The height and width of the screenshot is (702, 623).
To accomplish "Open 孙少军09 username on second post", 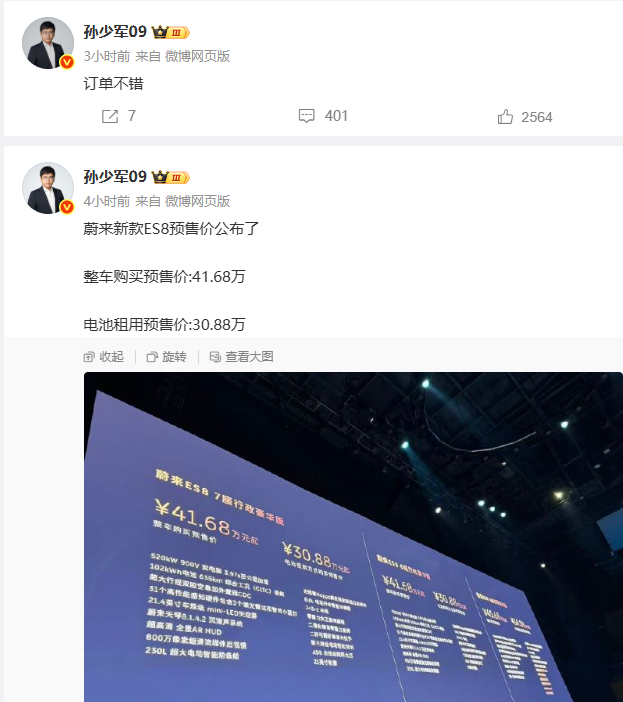I will pos(115,177).
